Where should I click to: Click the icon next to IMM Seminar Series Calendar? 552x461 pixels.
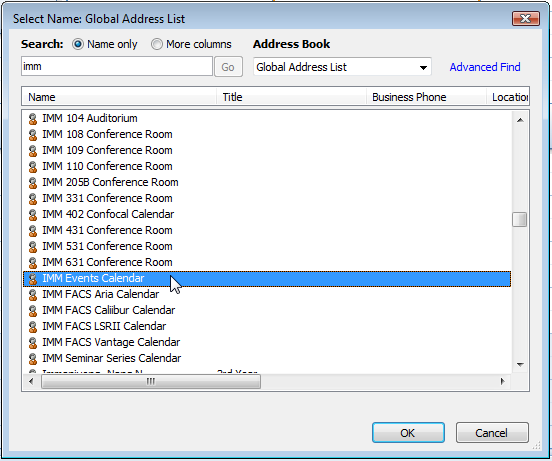pos(33,359)
